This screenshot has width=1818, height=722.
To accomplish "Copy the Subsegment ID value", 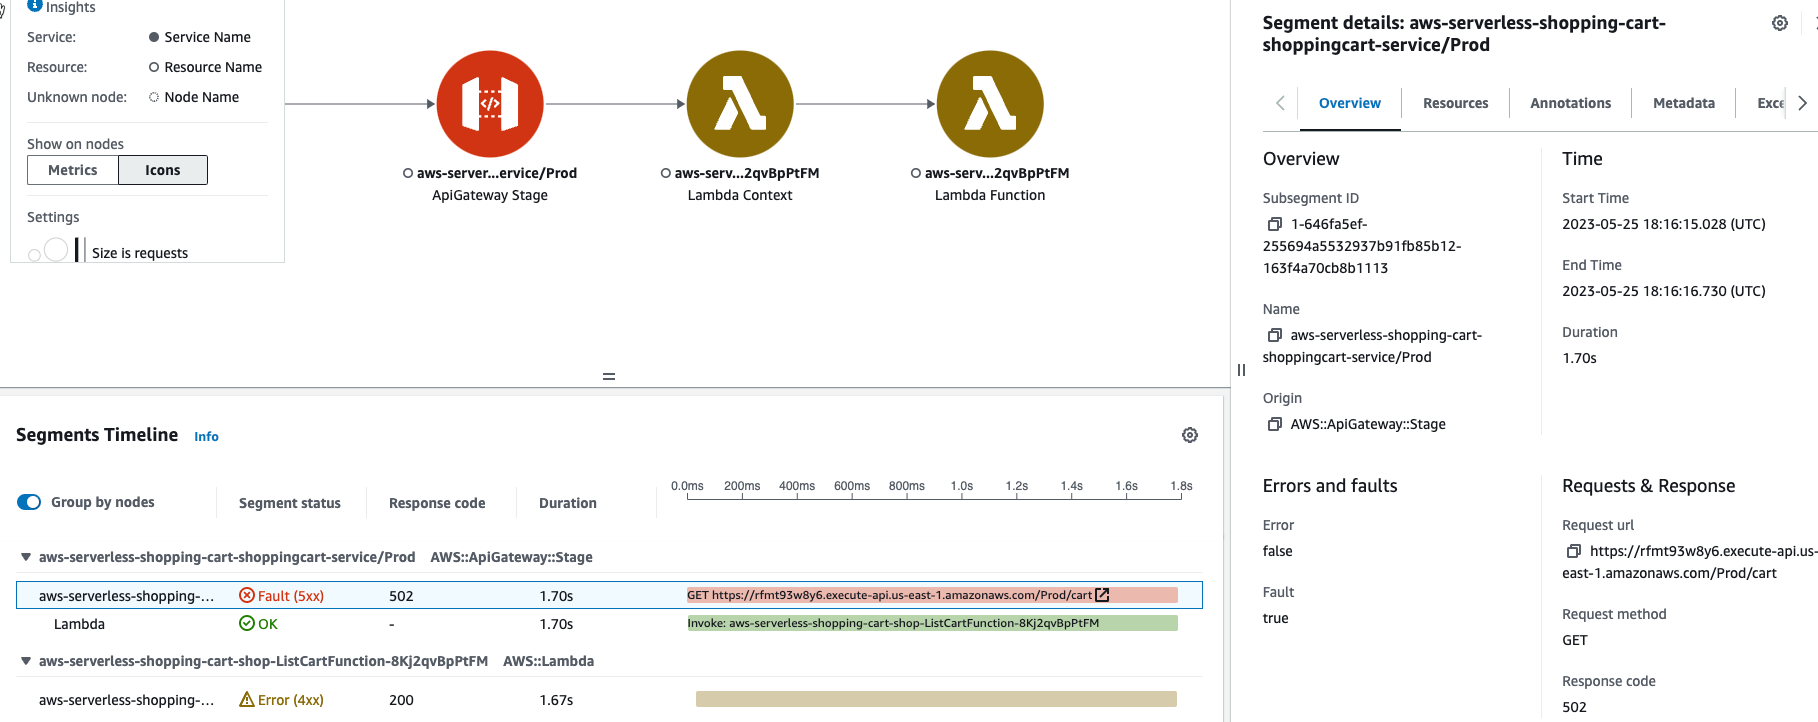I will click(1274, 224).
